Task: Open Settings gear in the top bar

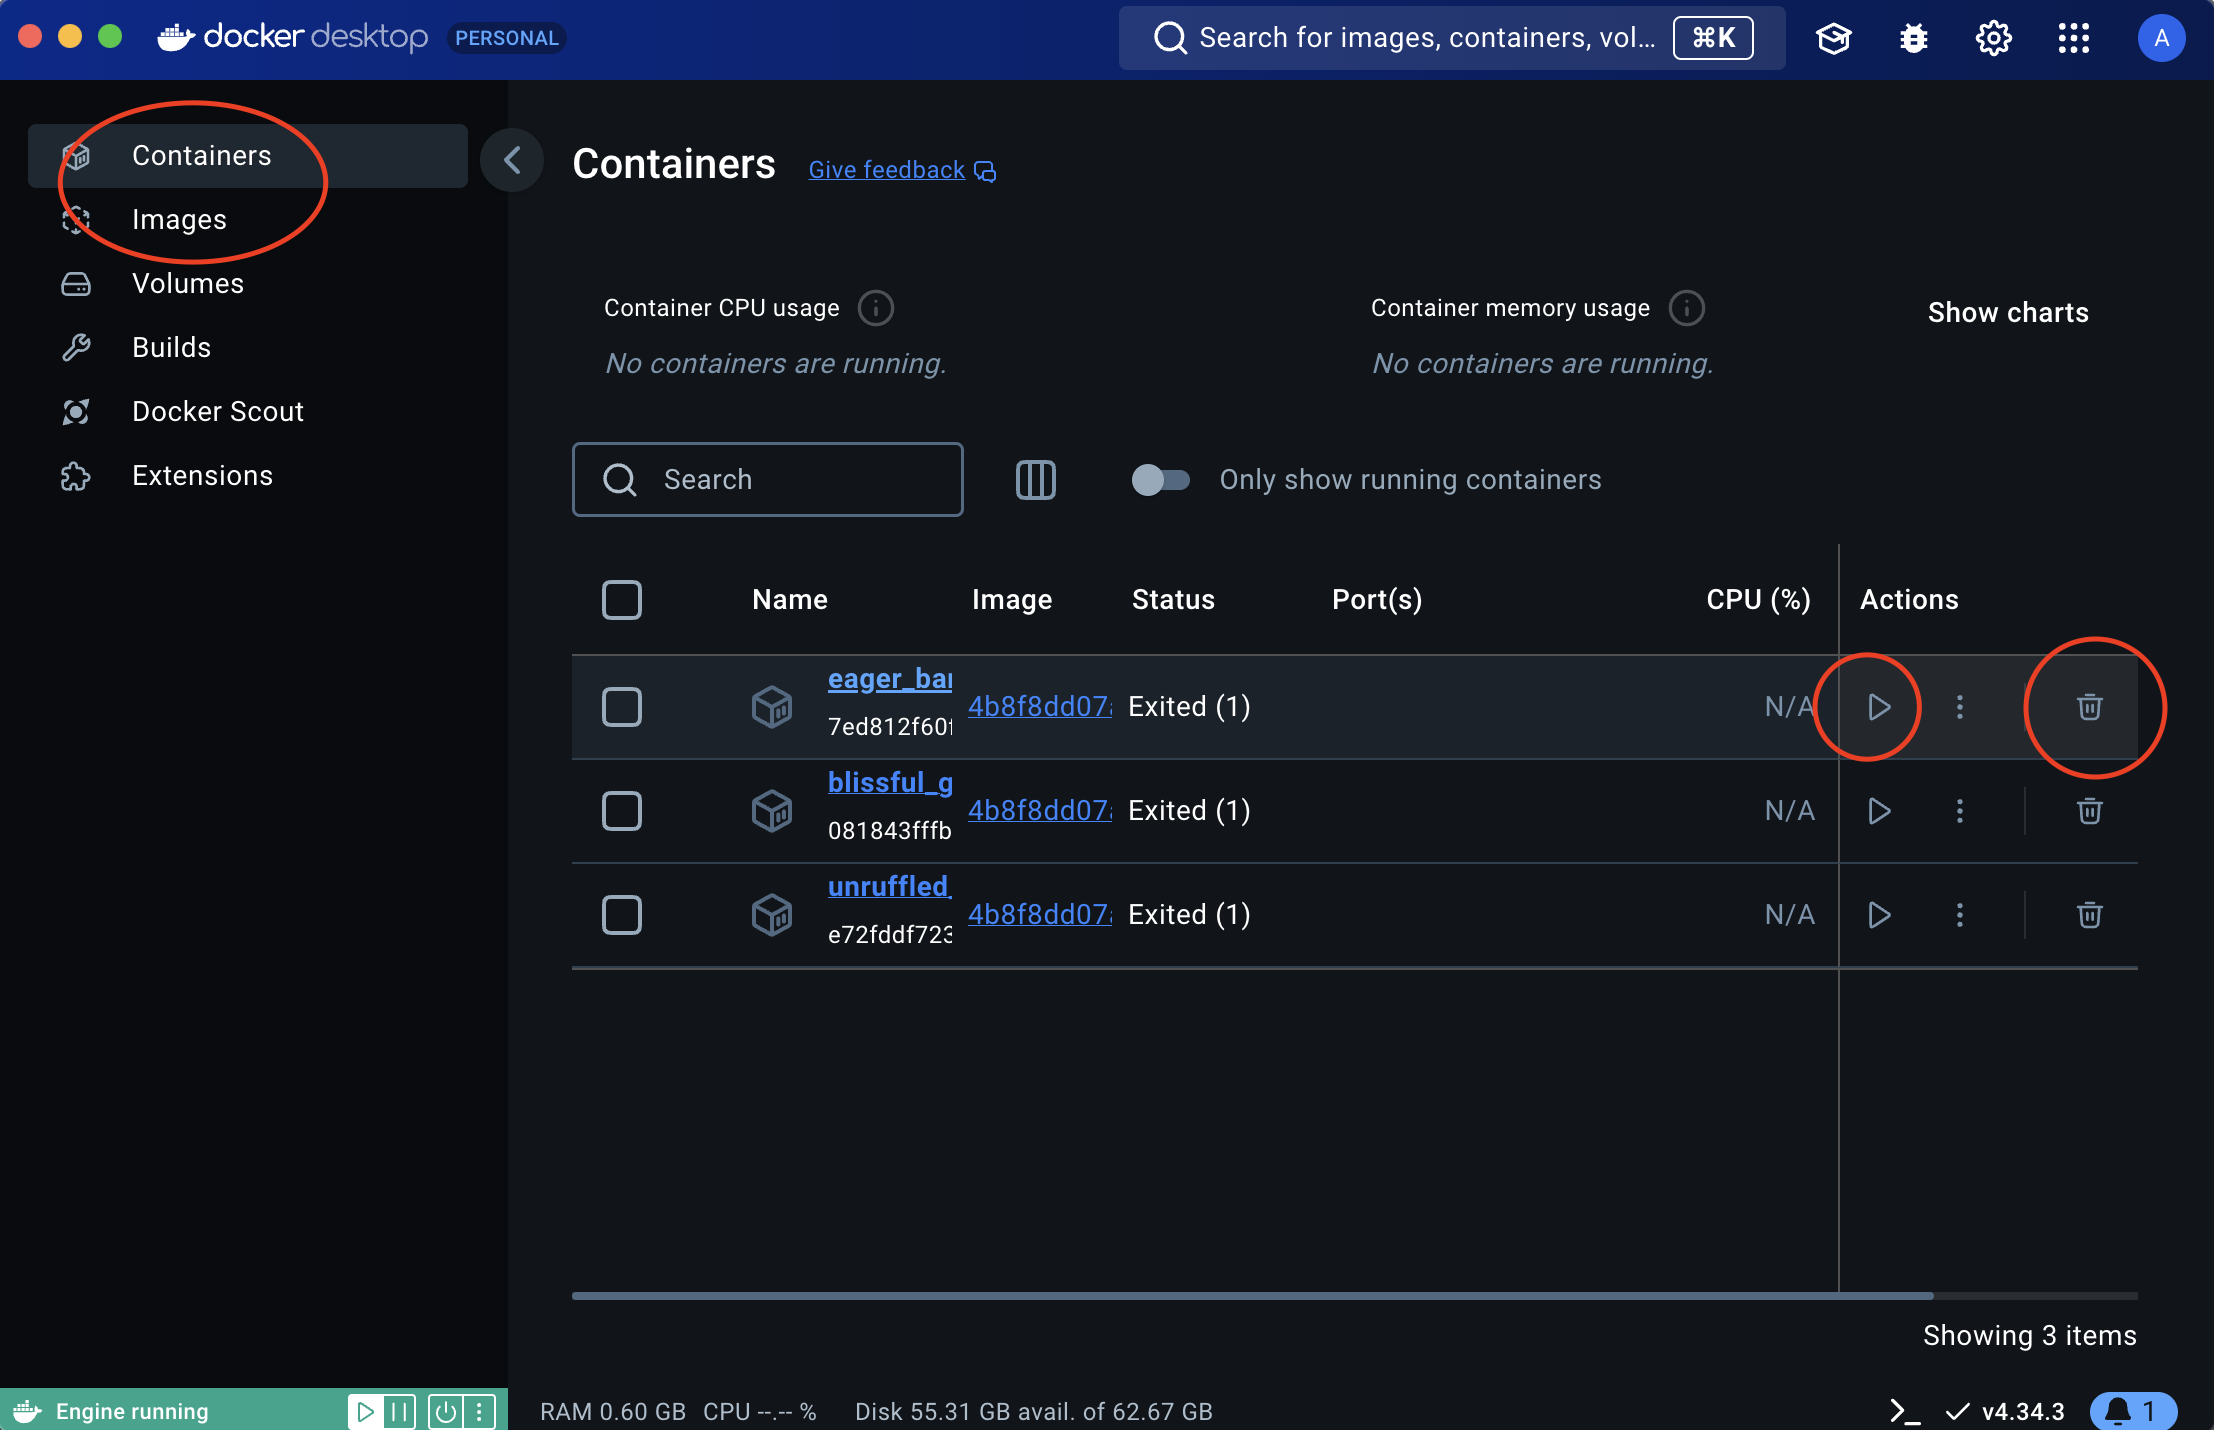Action: pyautogui.click(x=1993, y=39)
